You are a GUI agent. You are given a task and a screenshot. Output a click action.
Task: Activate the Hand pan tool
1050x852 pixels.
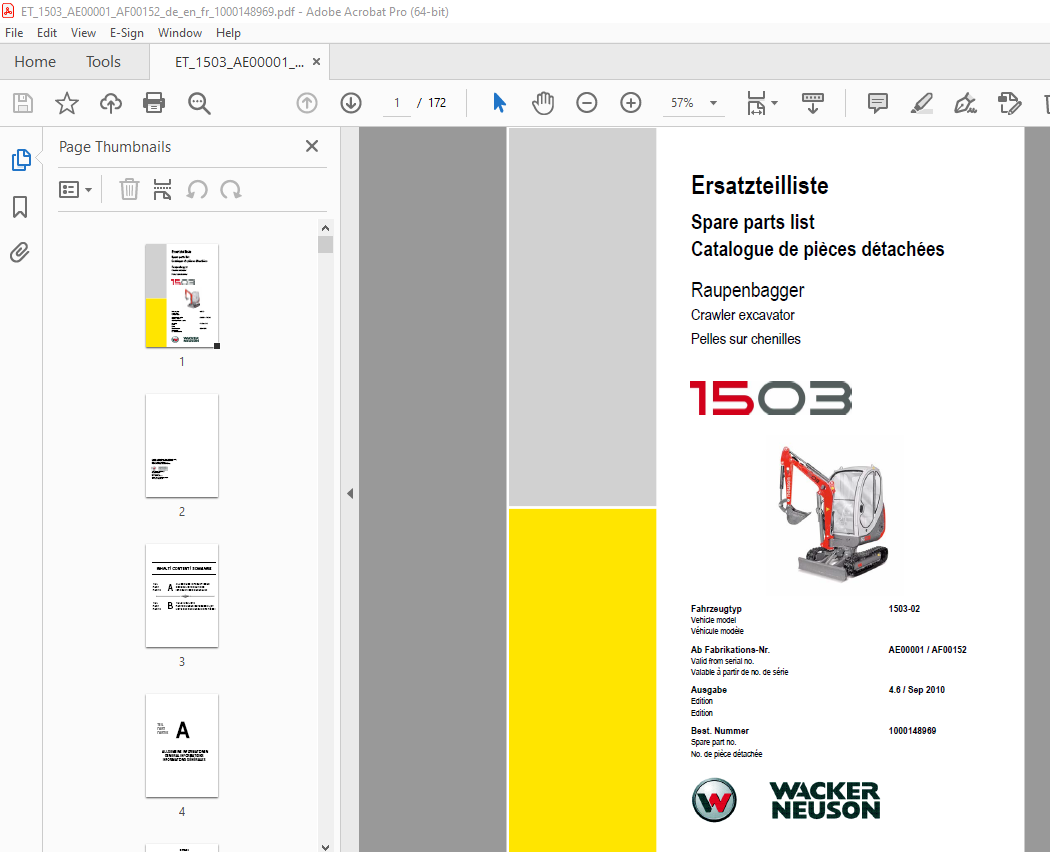pyautogui.click(x=543, y=103)
